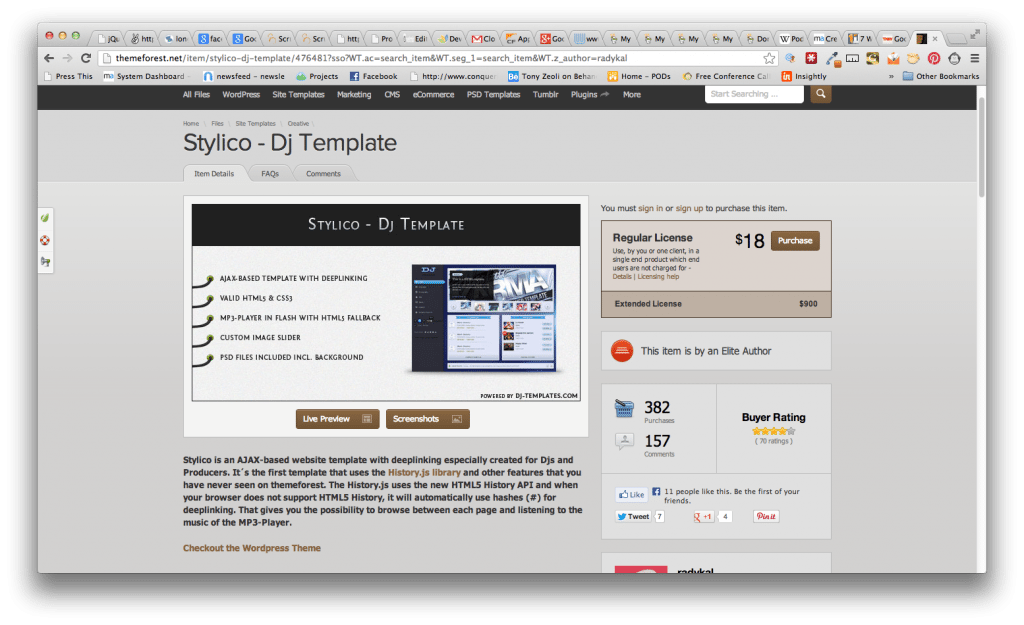Screen dimensions: 1024x625
Task: Open eCommerce category in navigation
Action: tap(433, 95)
